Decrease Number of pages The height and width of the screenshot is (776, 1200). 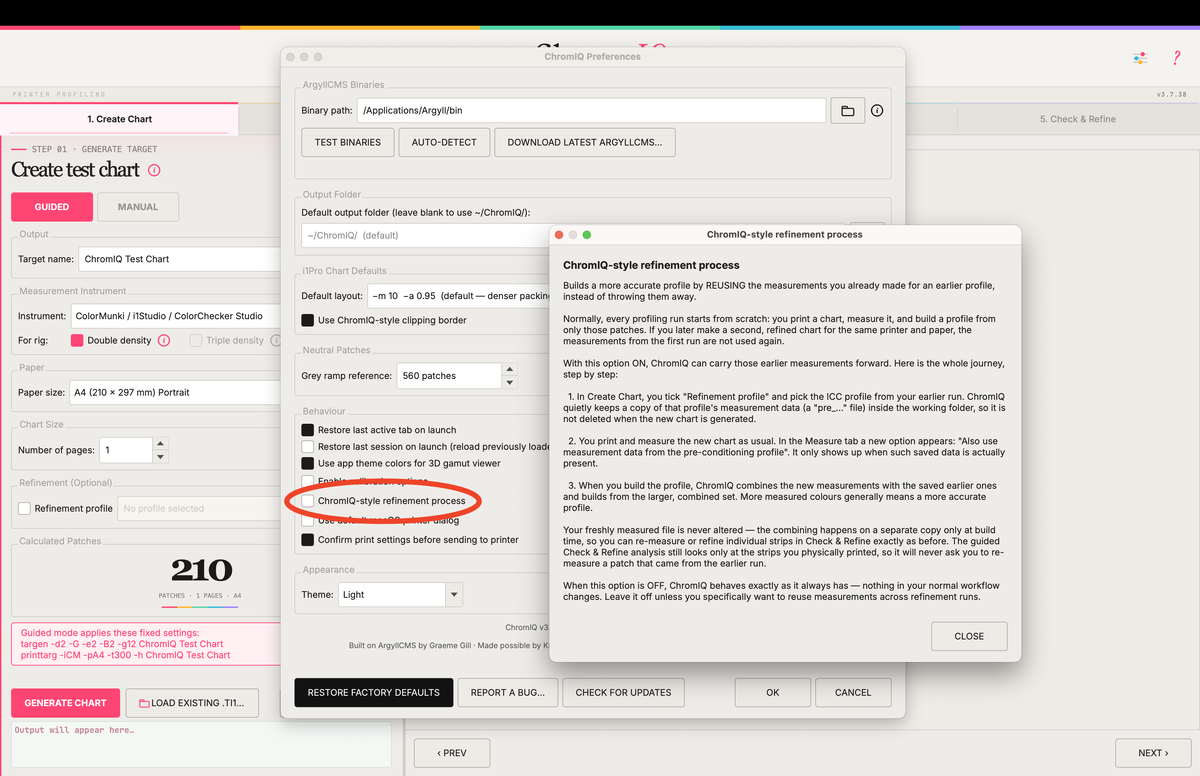click(161, 456)
